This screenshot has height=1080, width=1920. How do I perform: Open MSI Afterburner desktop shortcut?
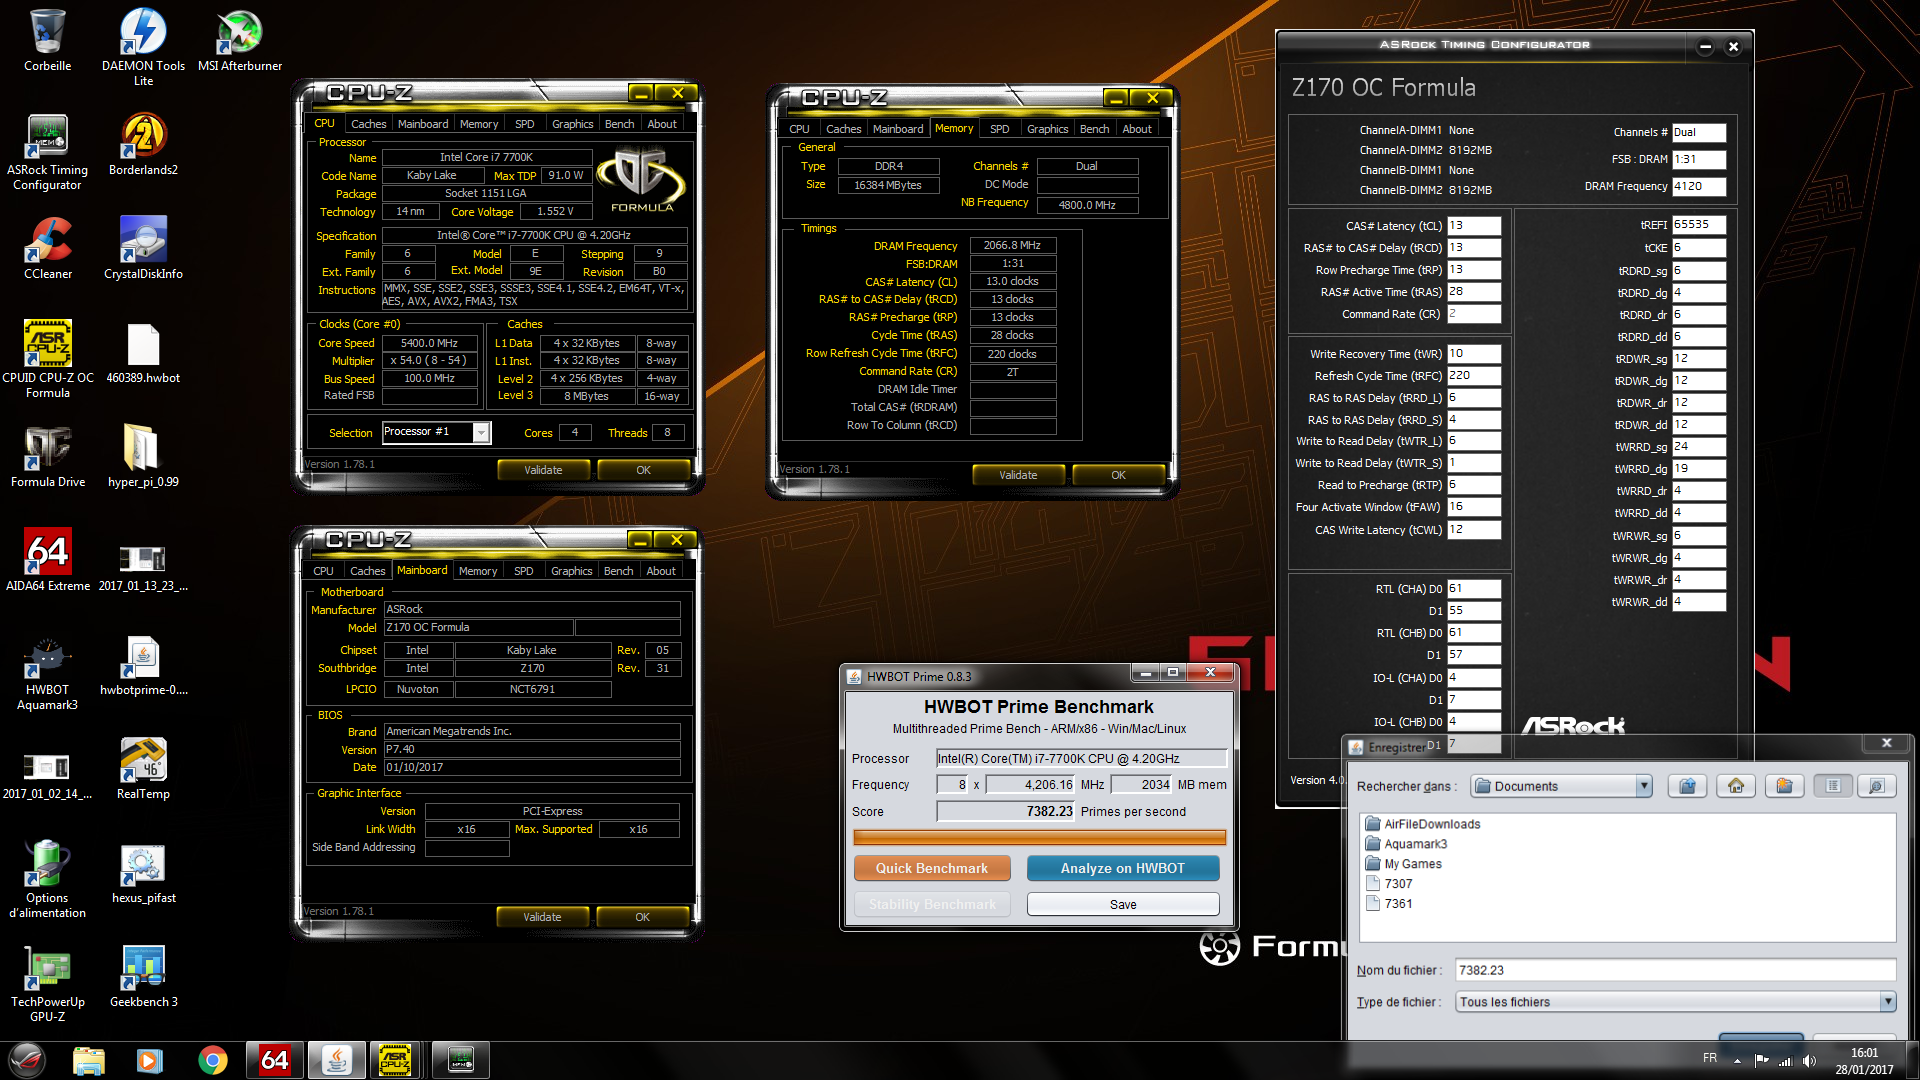click(240, 42)
